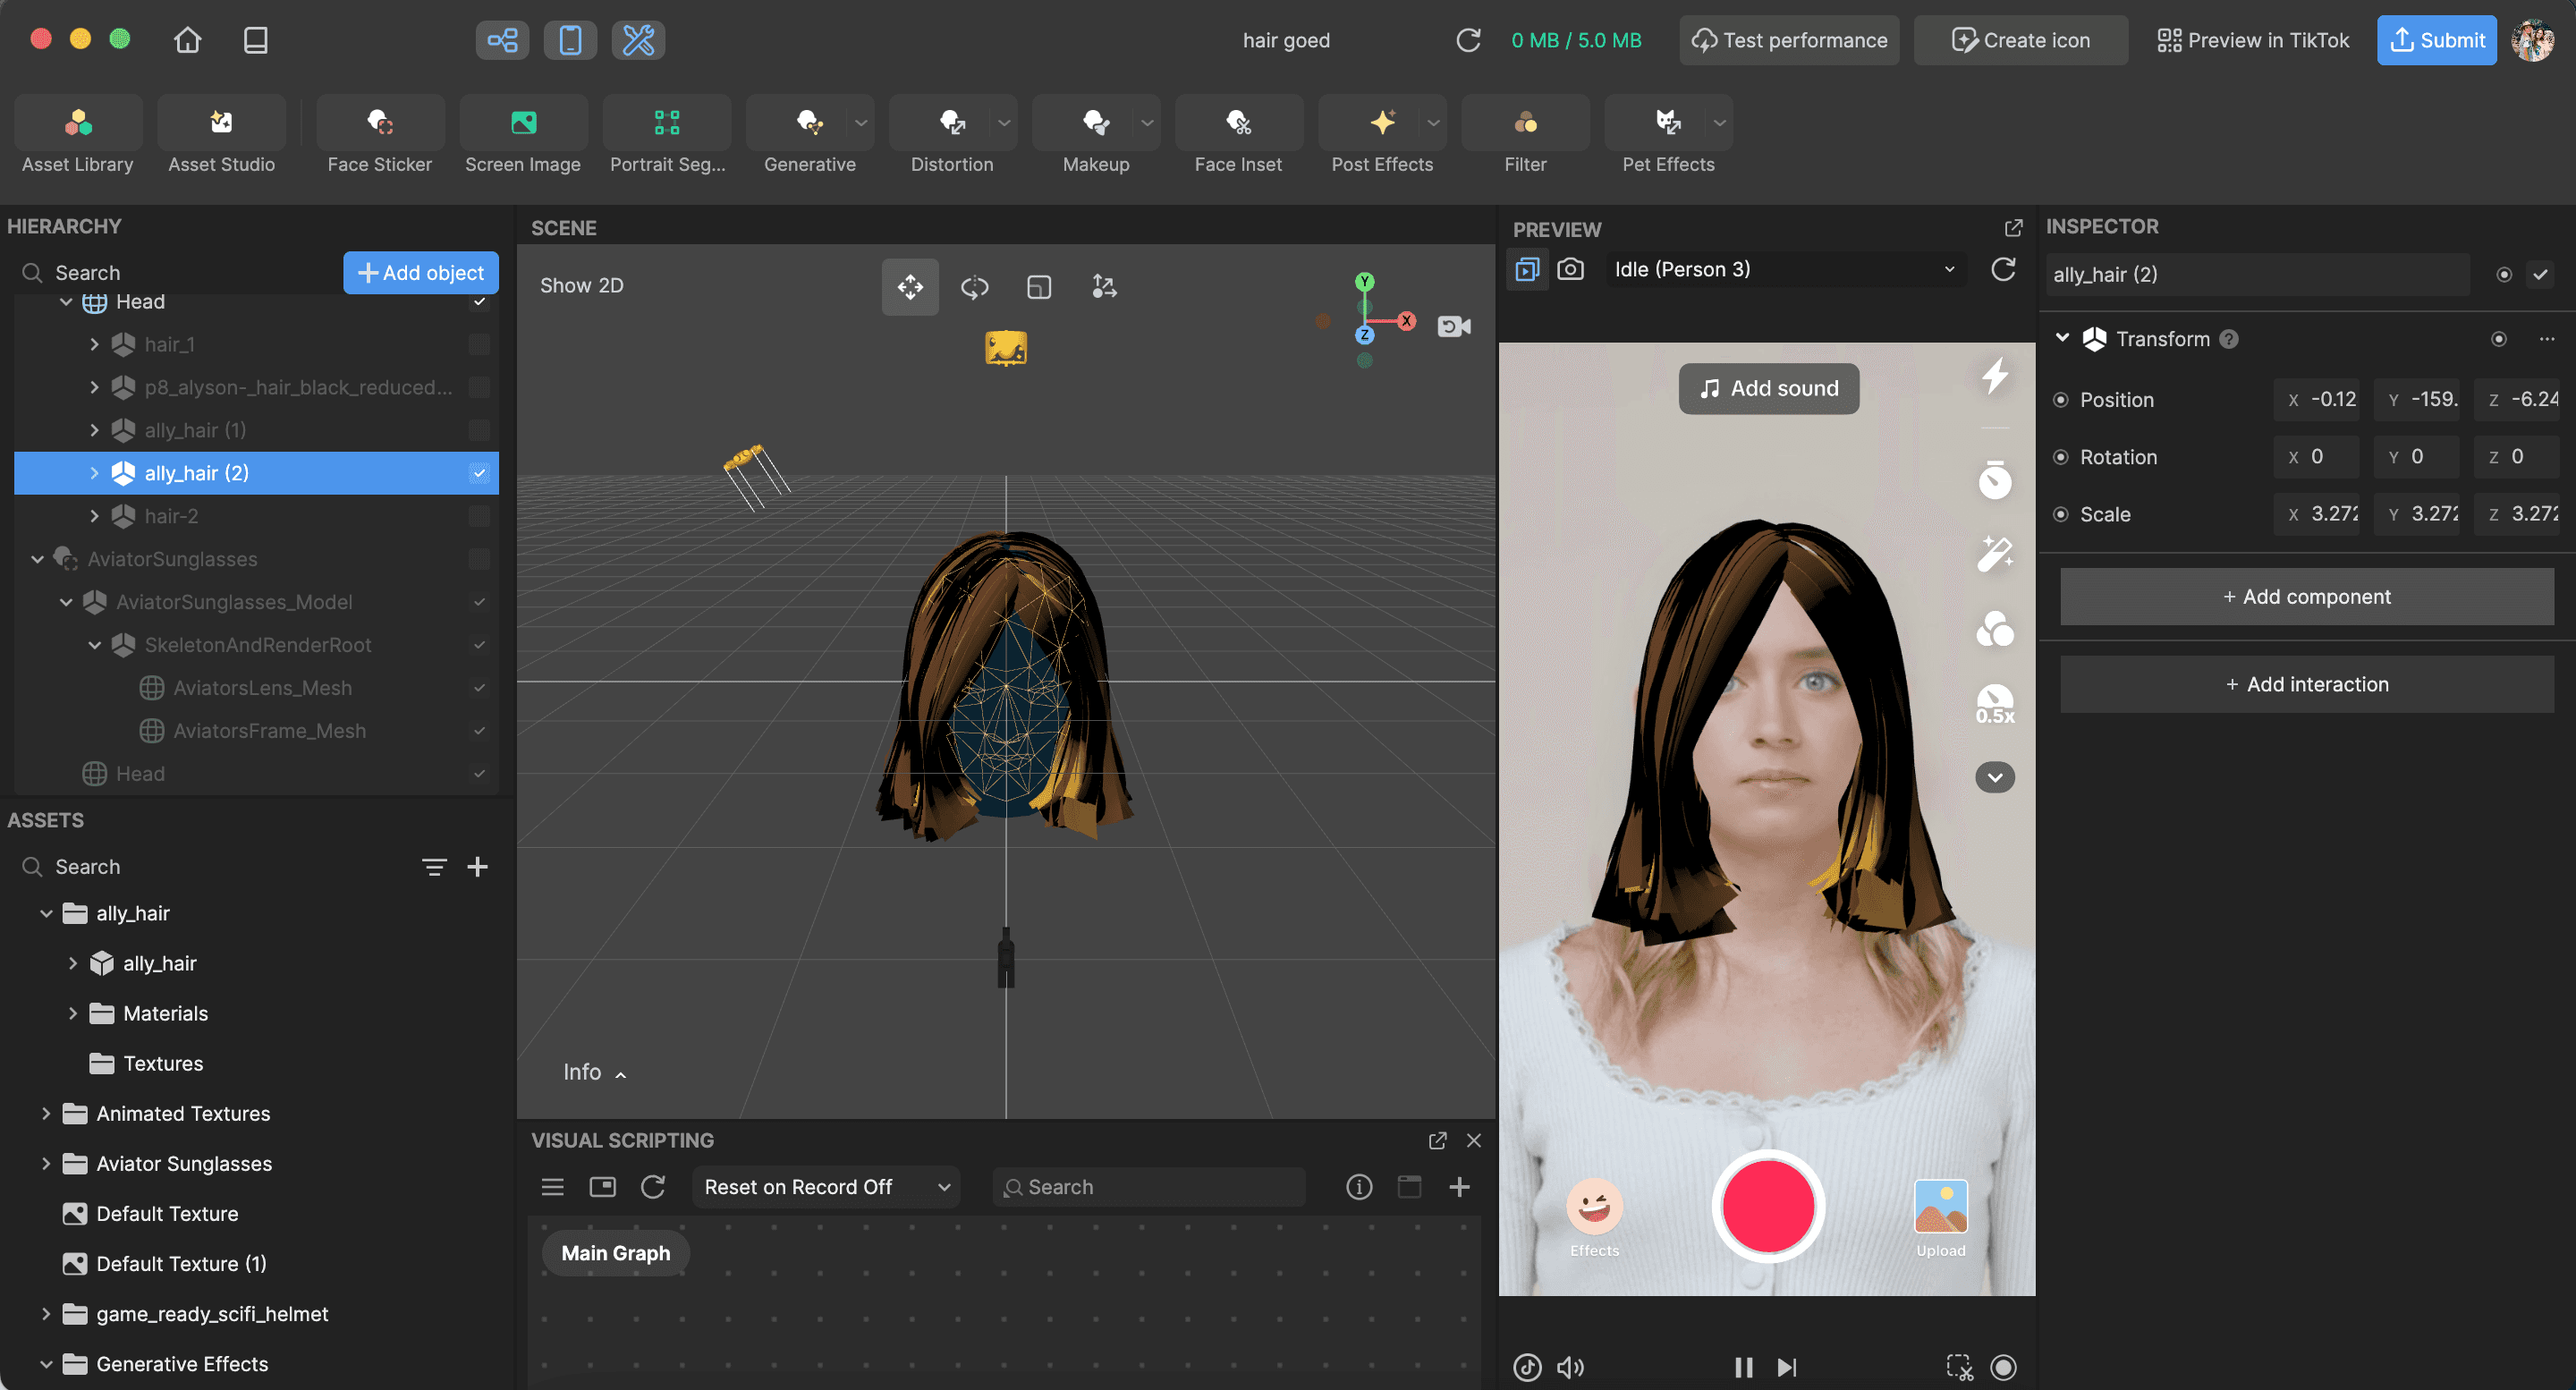Open the Pet Effects tool
The width and height of the screenshot is (2576, 1390).
[x=1667, y=136]
